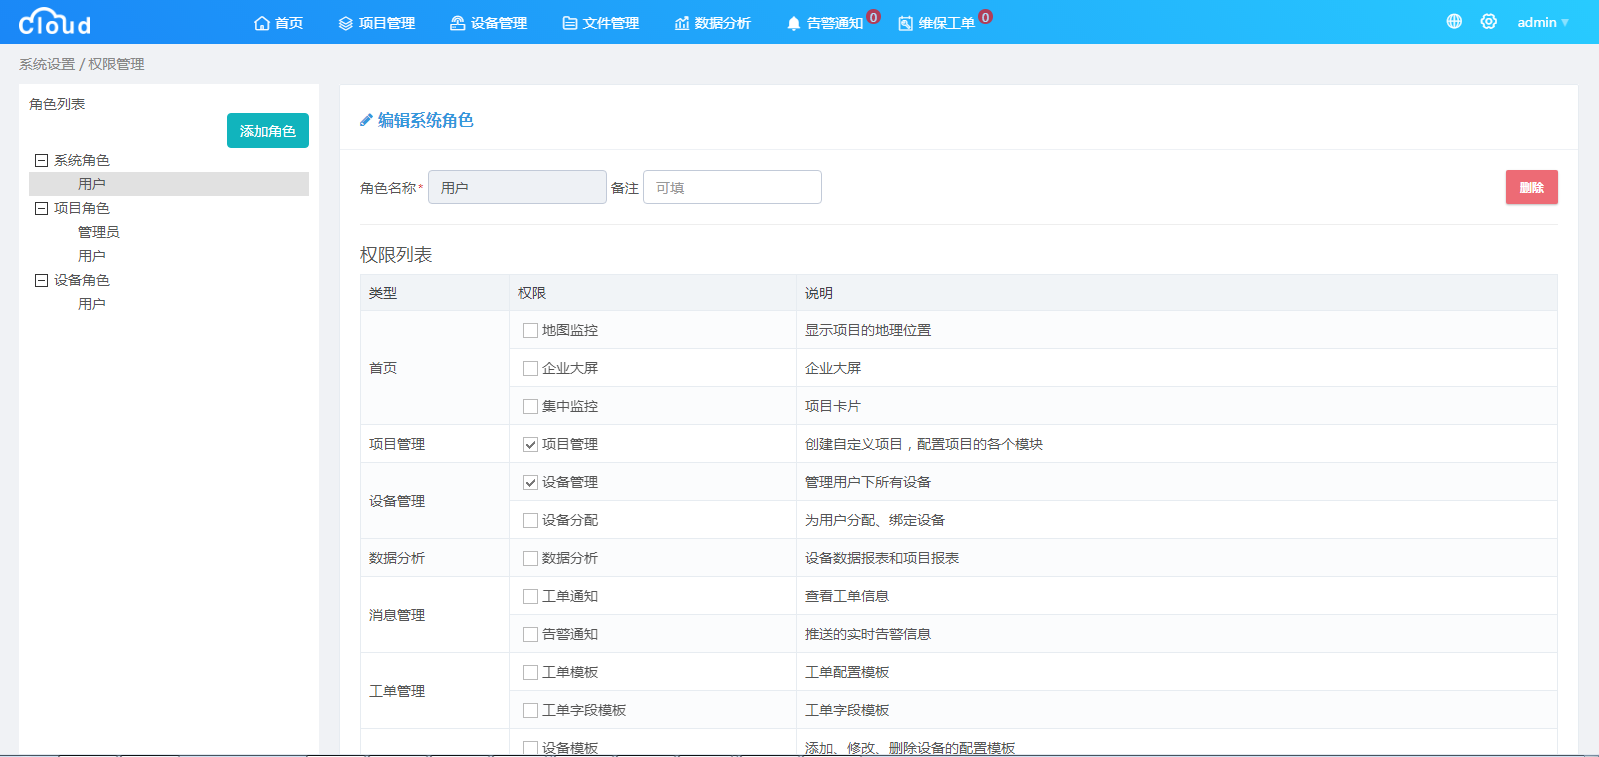Check the 设备模板 checkbox

pos(530,748)
